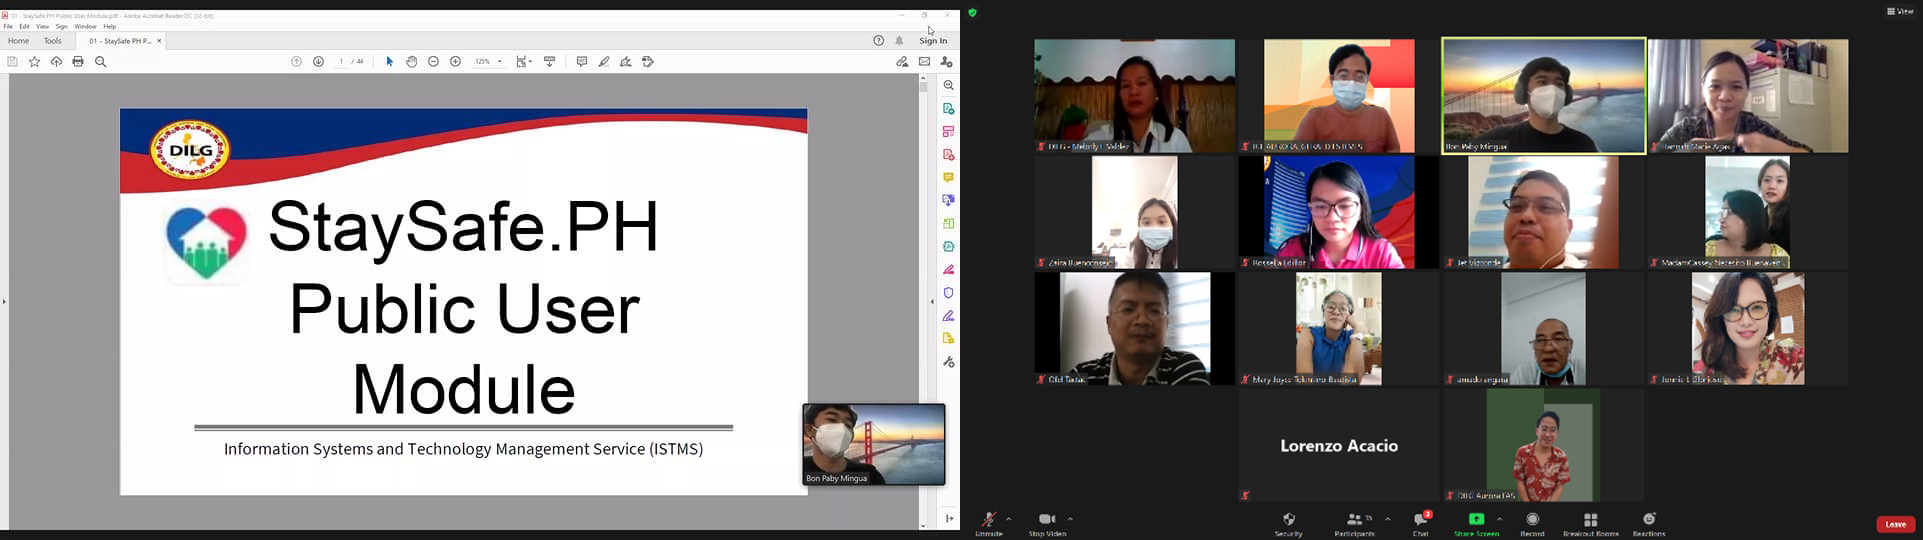Leave the Zoom meeting

tap(1895, 524)
